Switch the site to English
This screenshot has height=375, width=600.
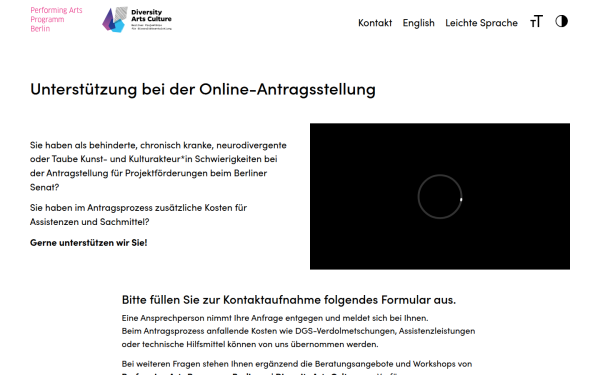pos(419,23)
